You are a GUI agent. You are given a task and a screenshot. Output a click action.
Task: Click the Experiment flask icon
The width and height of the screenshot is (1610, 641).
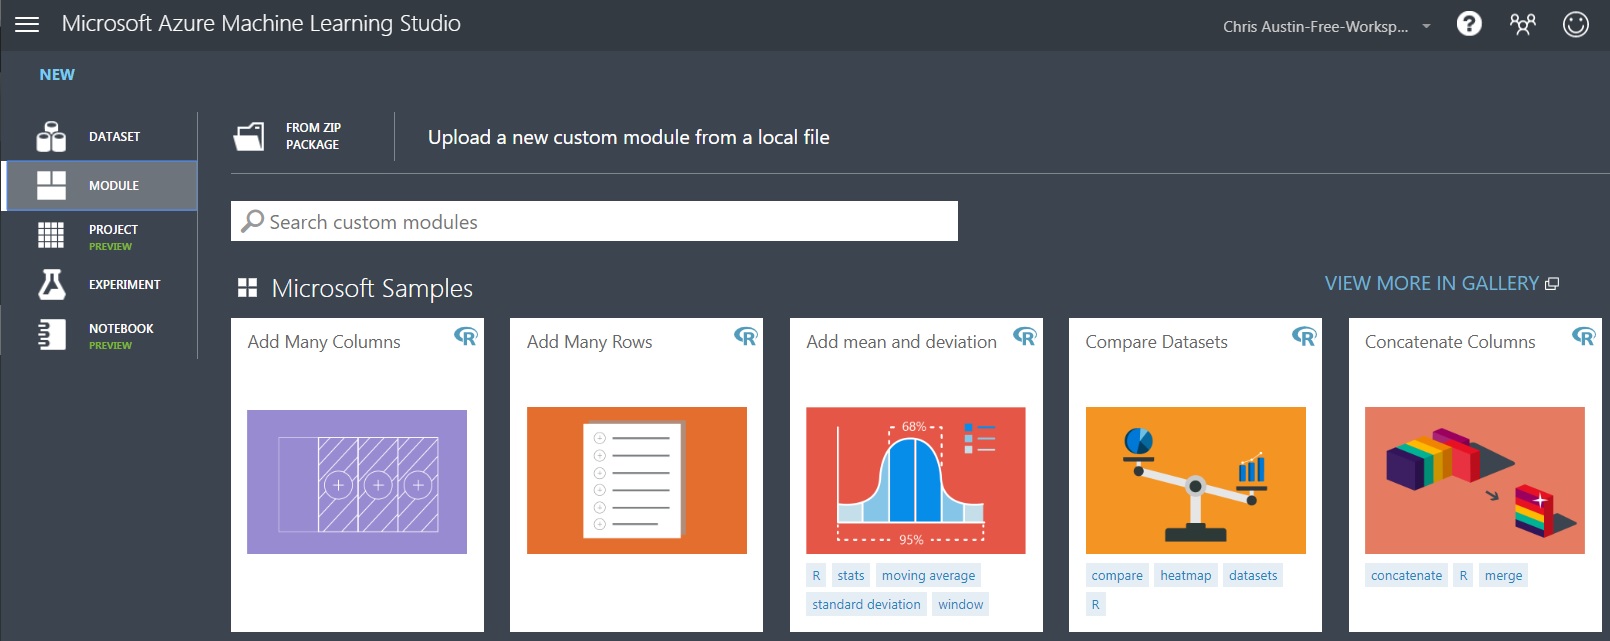(51, 285)
